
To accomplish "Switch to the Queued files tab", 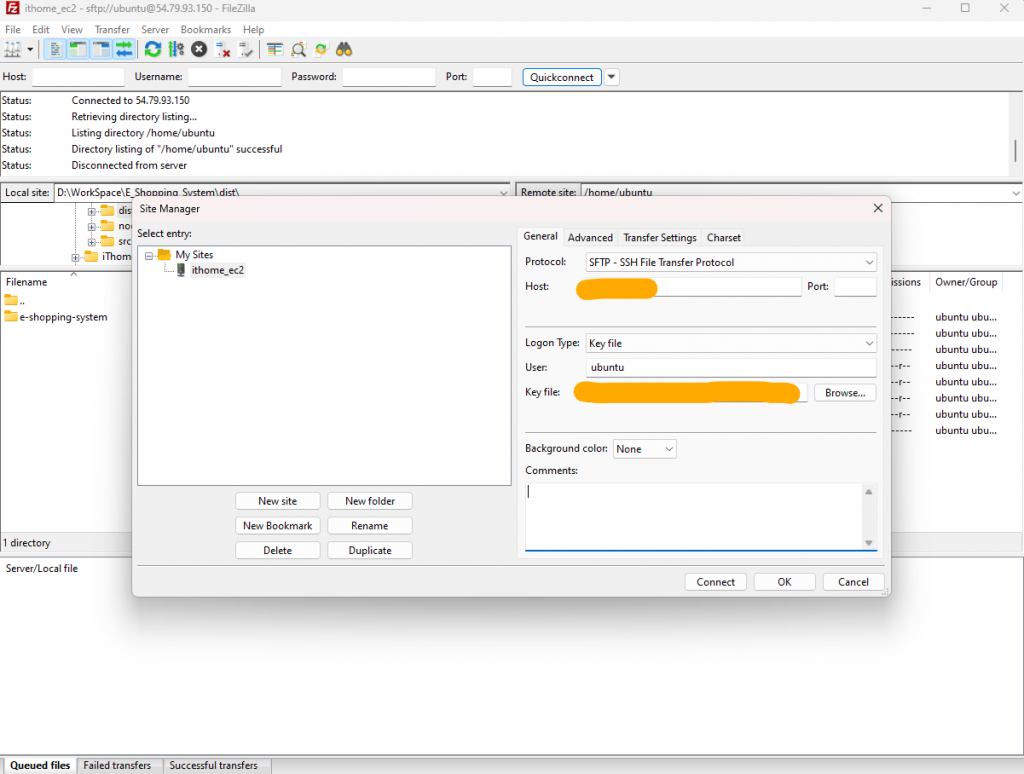I will pyautogui.click(x=40, y=766).
